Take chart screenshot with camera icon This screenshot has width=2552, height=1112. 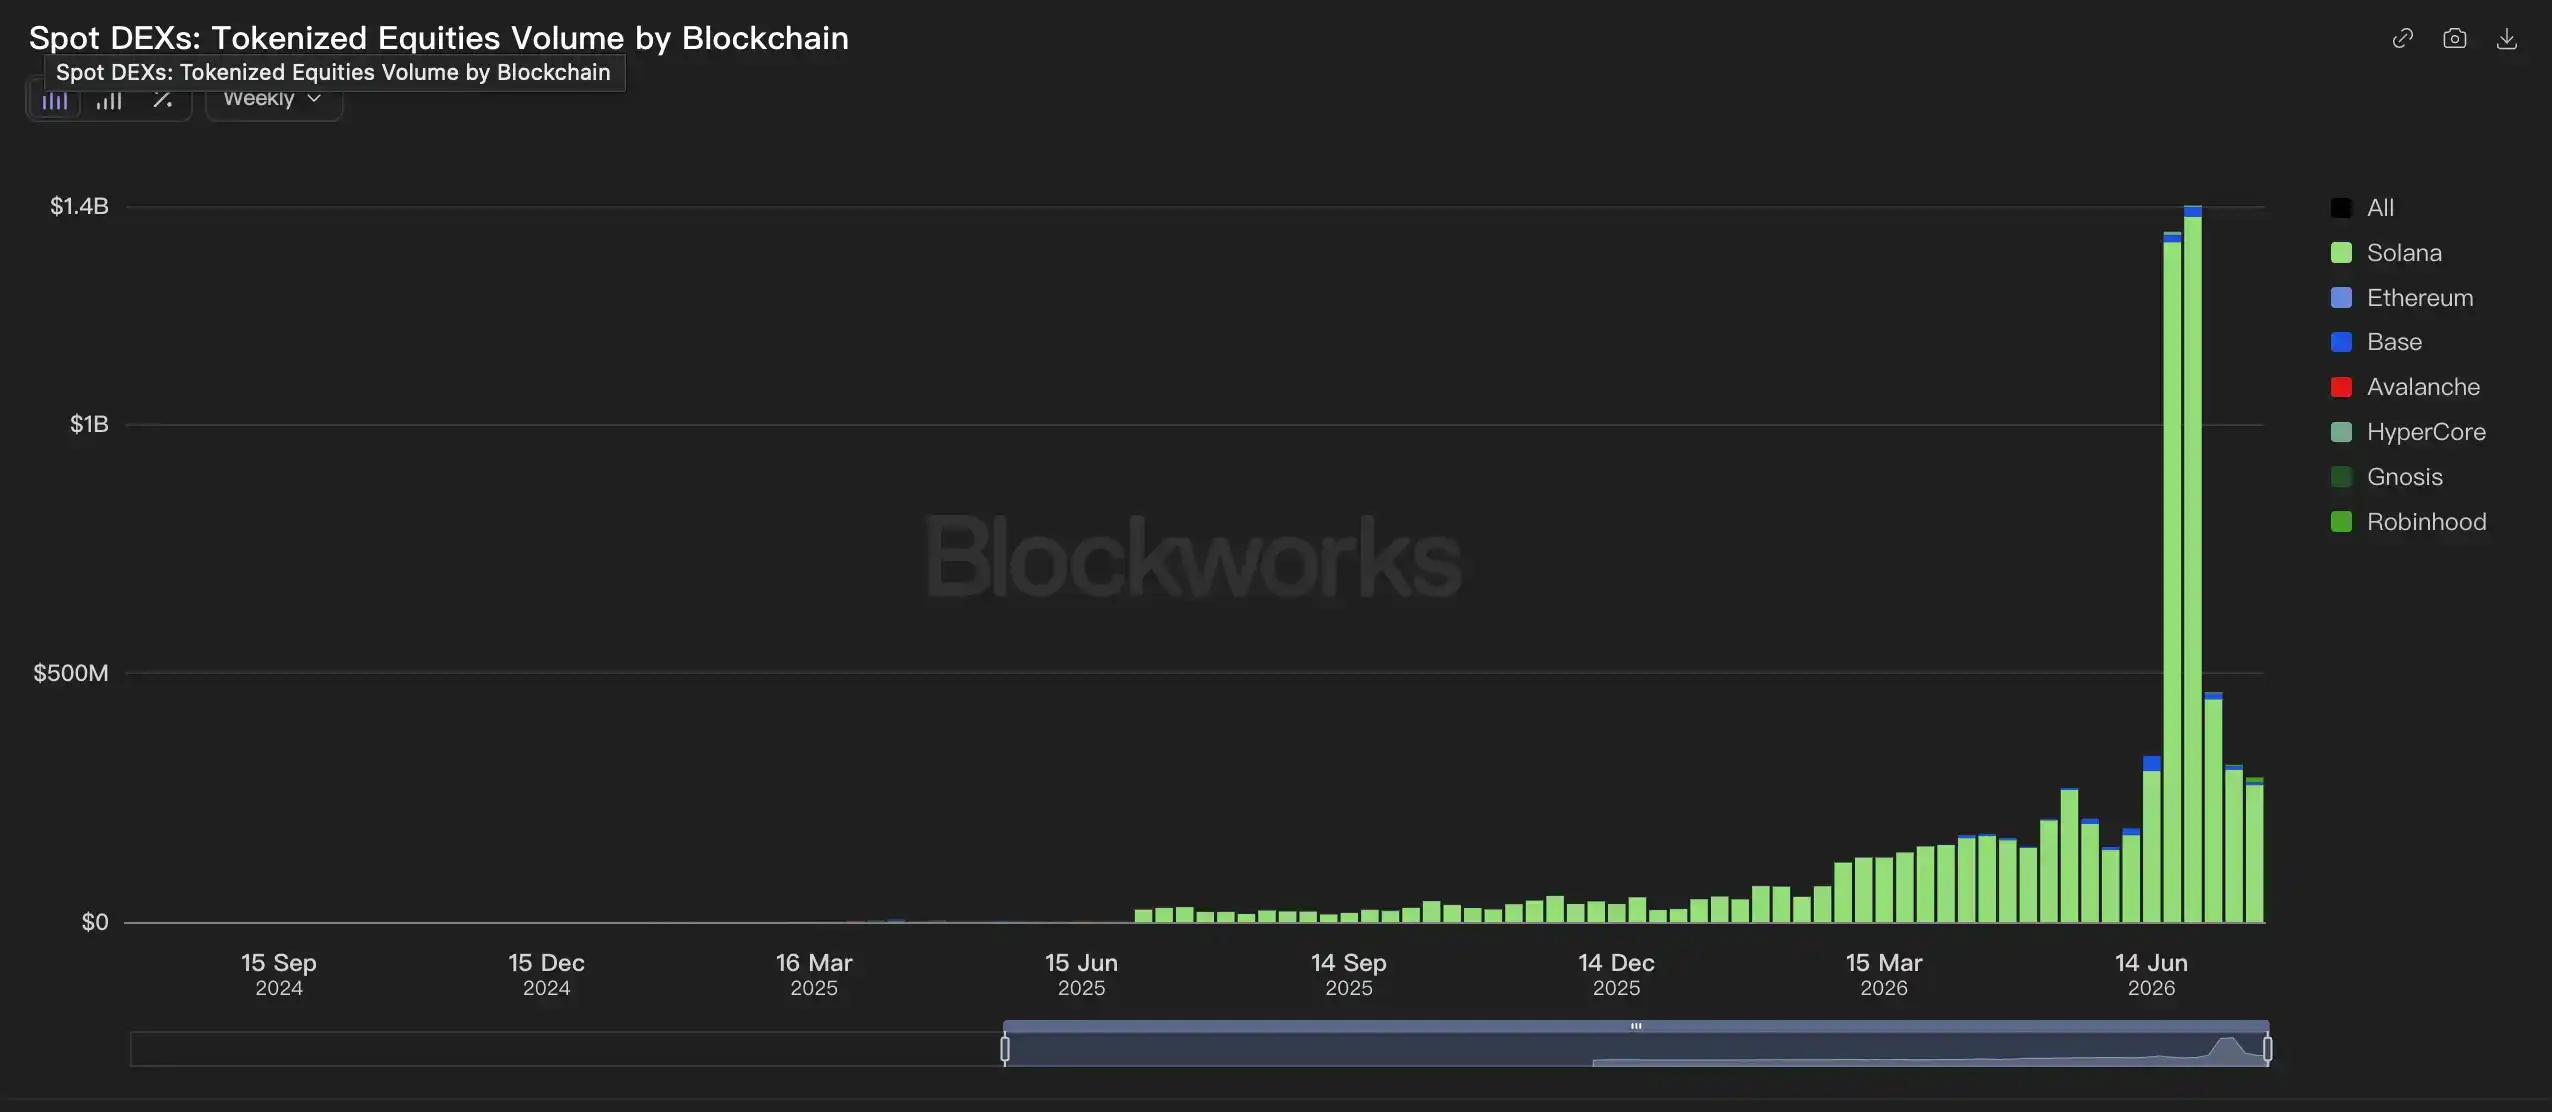point(2455,38)
